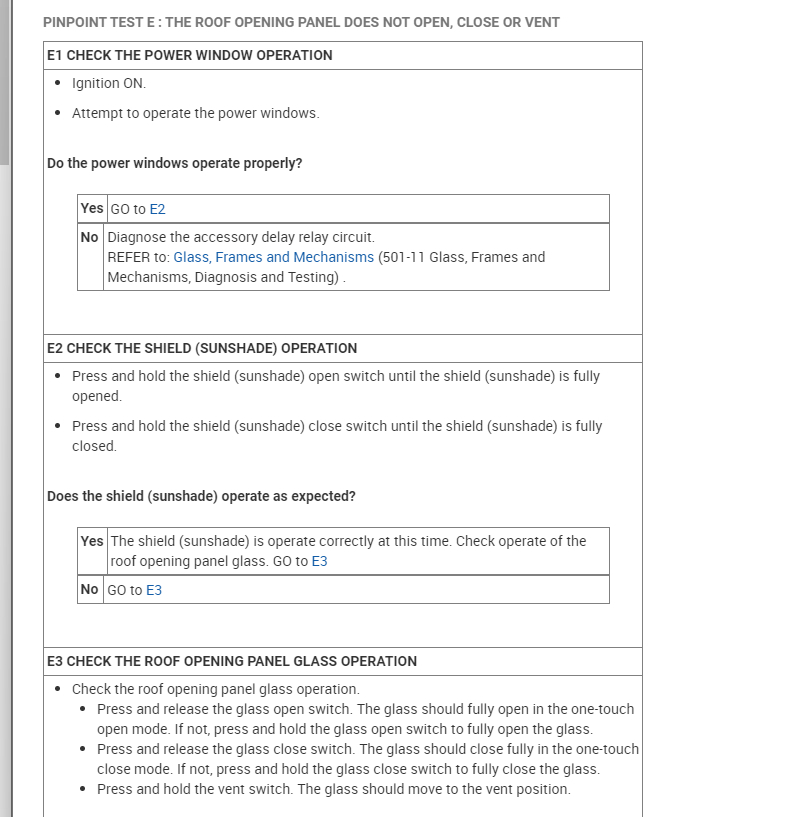Click the 'Attempt to operate the power windows' step
This screenshot has width=786, height=817.
(195, 113)
